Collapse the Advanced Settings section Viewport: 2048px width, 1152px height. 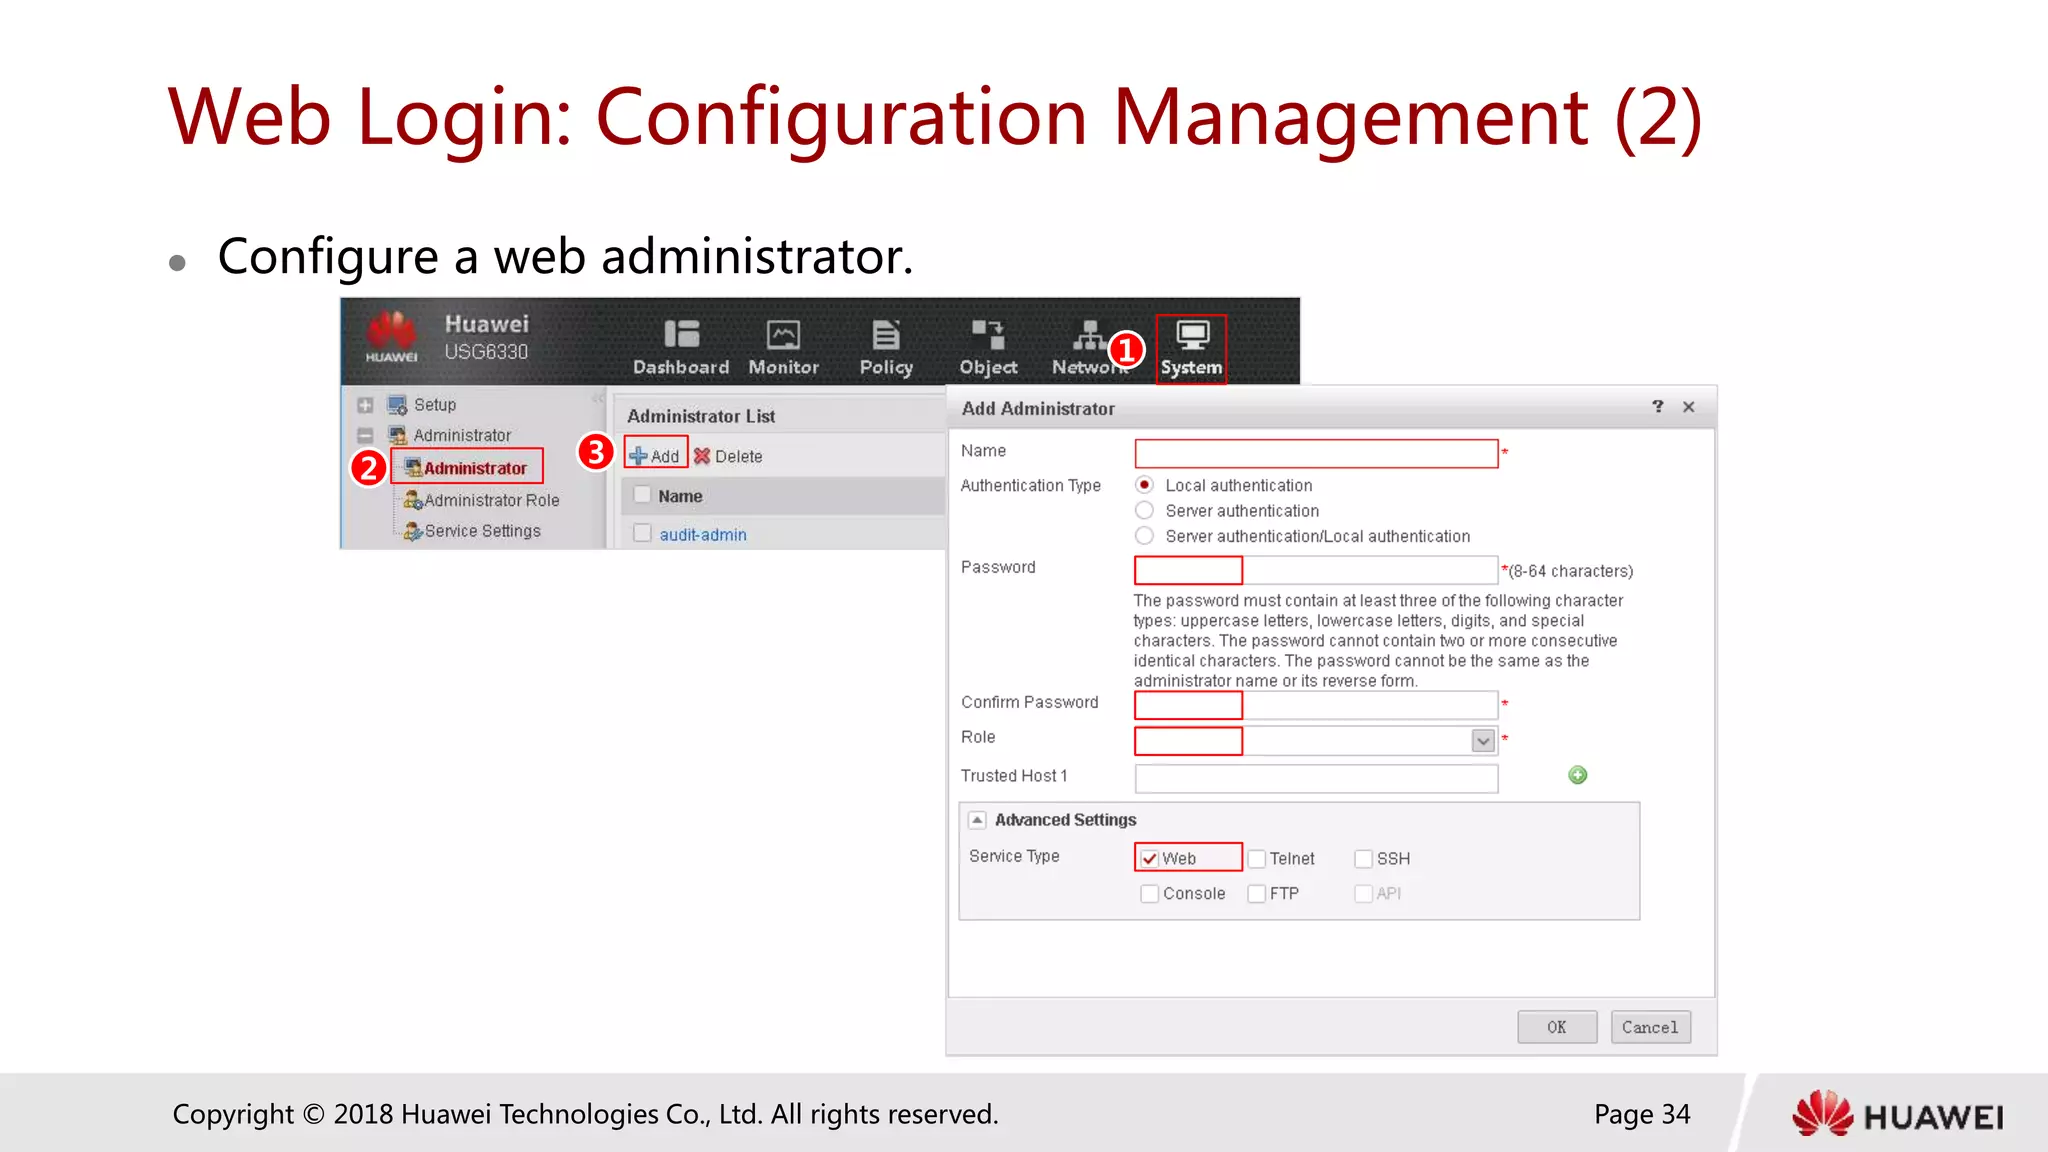click(x=977, y=820)
